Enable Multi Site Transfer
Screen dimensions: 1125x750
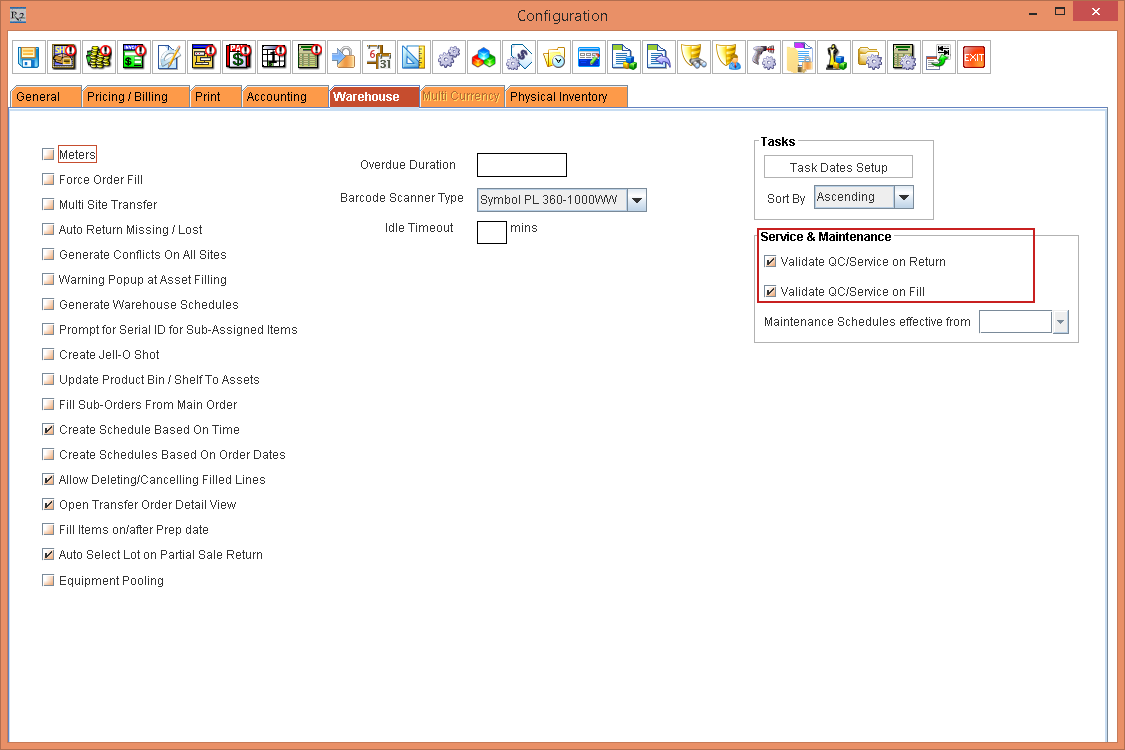[x=48, y=205]
